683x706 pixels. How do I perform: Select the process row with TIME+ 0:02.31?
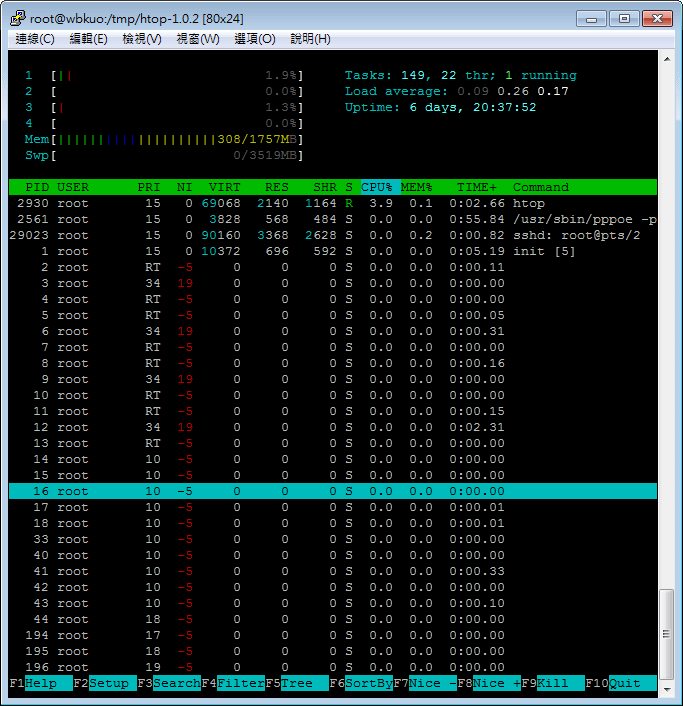333,427
